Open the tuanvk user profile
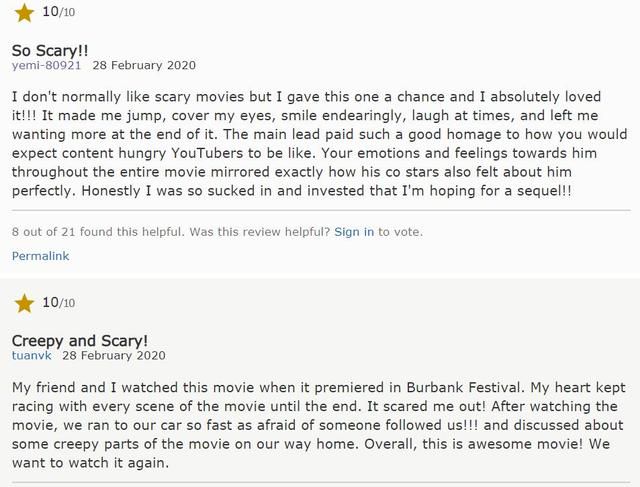The height and width of the screenshot is (487, 640). click(x=31, y=356)
